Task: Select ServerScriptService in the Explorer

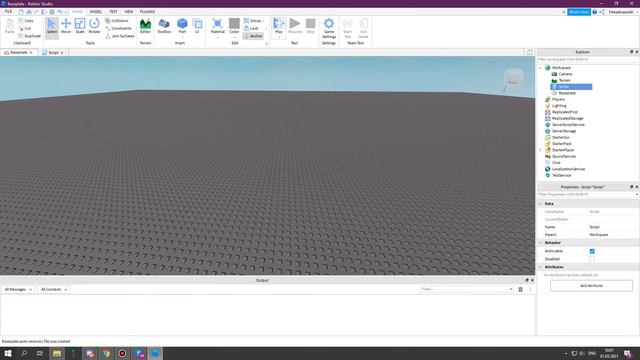Action: pyautogui.click(x=568, y=124)
